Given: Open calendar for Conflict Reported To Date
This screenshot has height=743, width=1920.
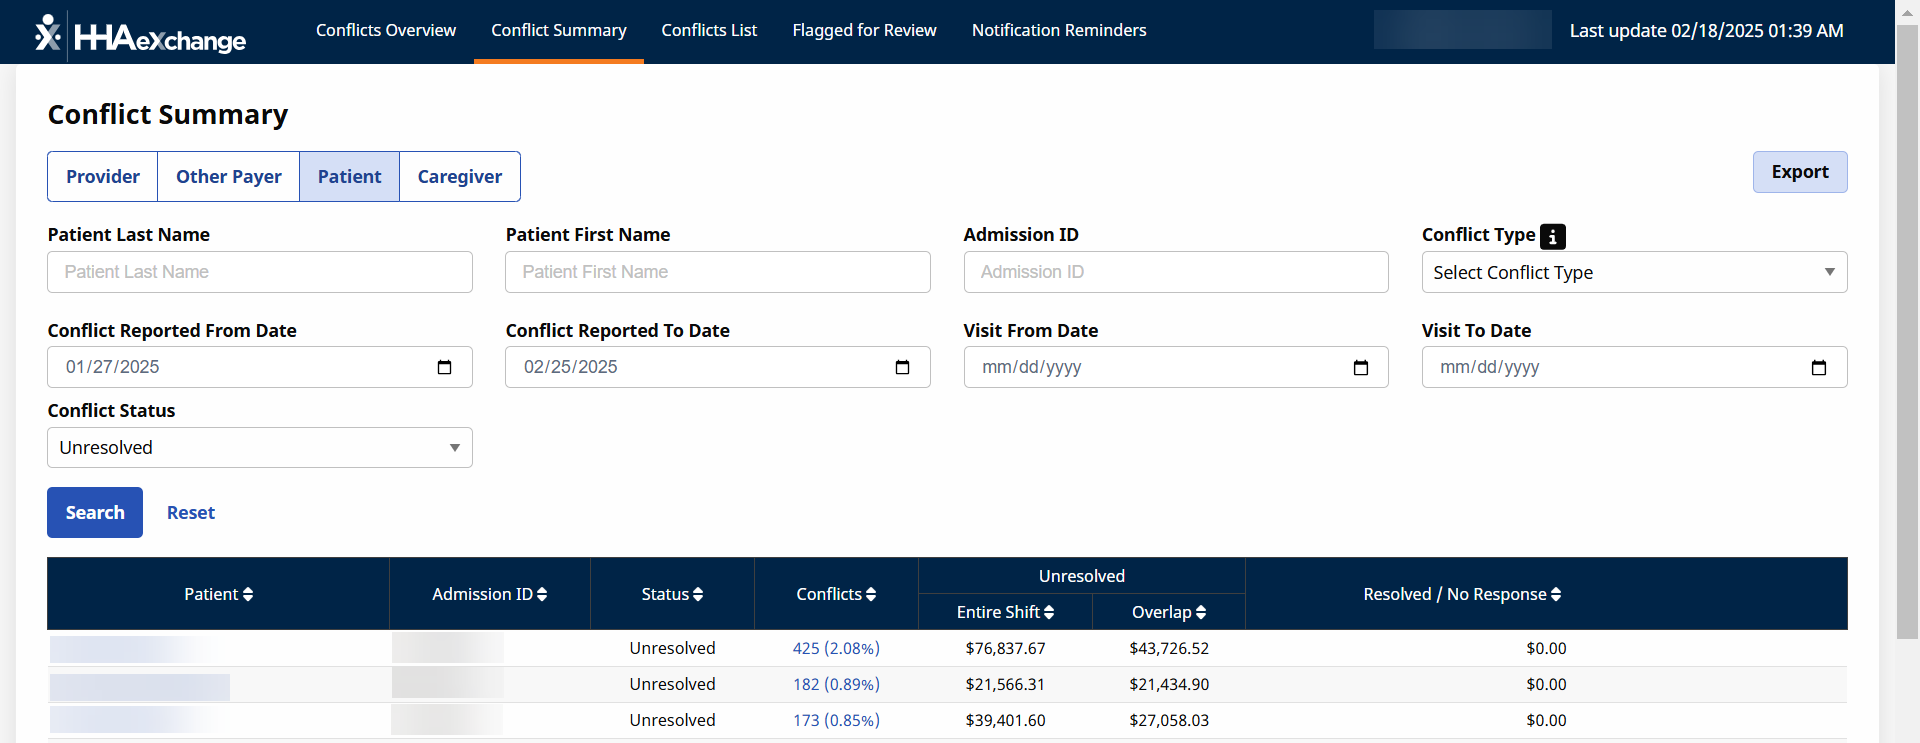Looking at the screenshot, I should coord(902,368).
